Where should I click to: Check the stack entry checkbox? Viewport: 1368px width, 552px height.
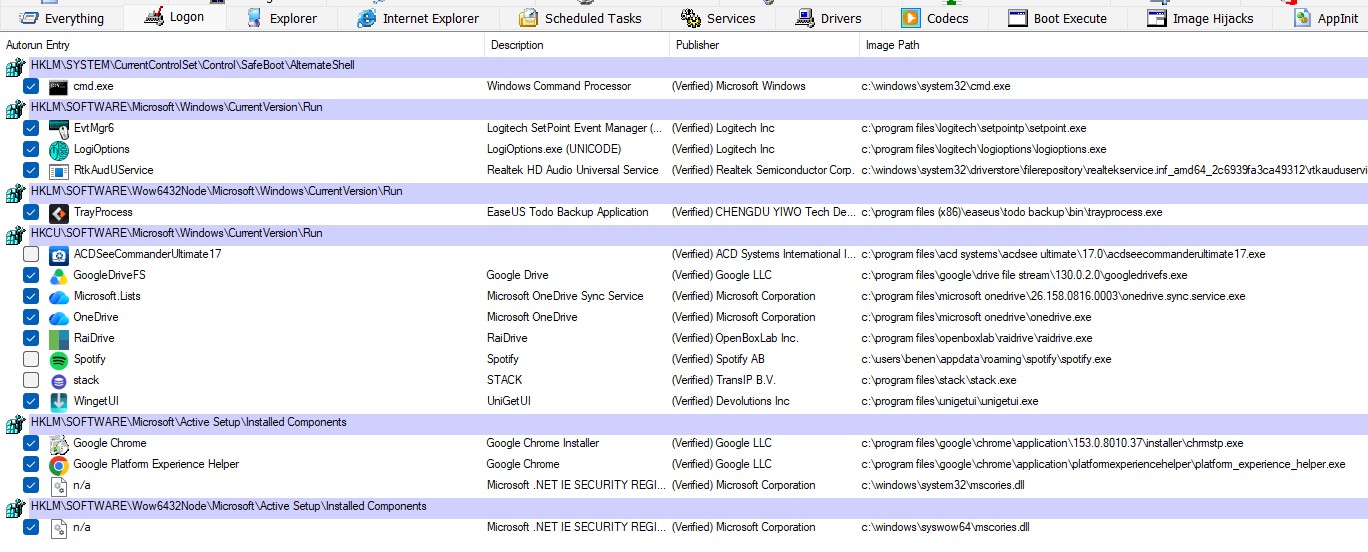point(31,380)
